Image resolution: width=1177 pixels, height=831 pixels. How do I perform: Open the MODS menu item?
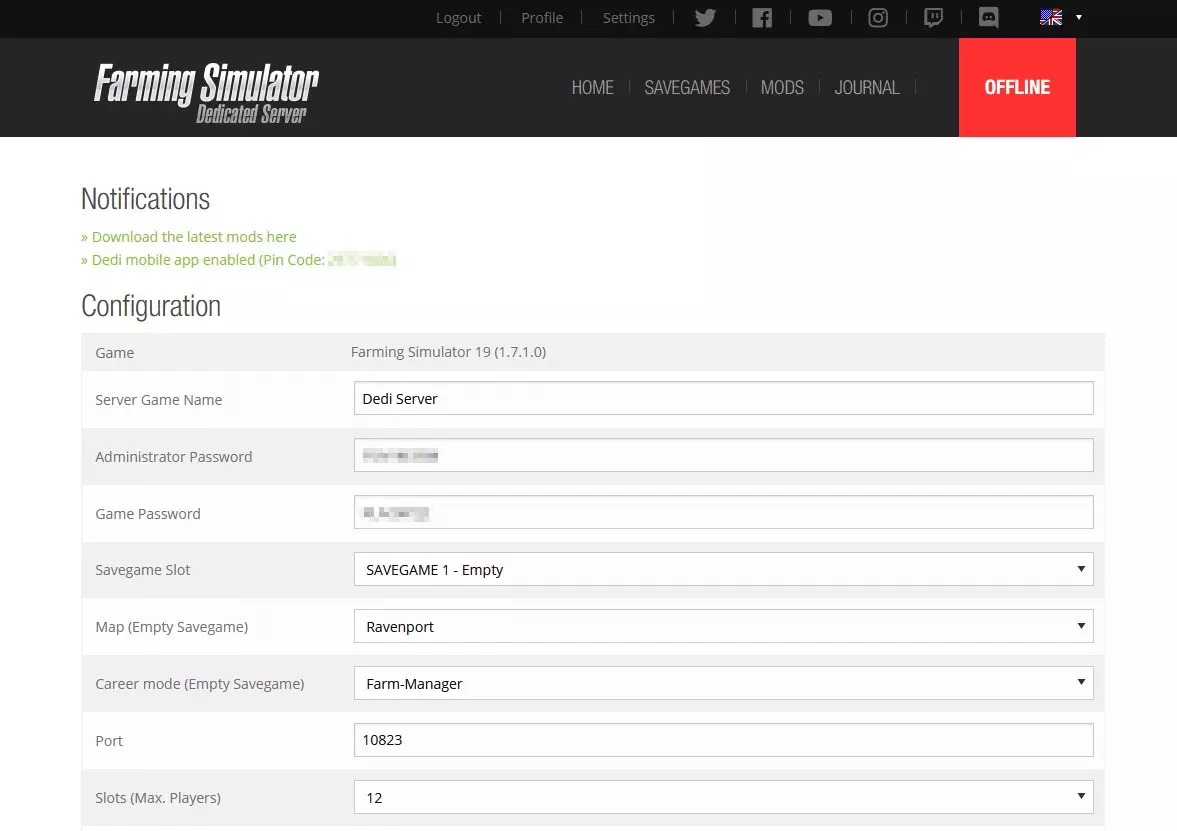[782, 87]
